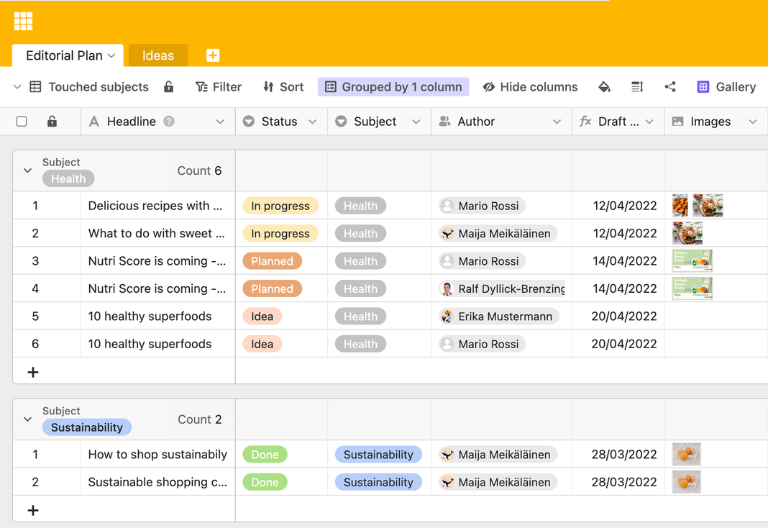Open the paint bucket row color formatting

tap(604, 87)
